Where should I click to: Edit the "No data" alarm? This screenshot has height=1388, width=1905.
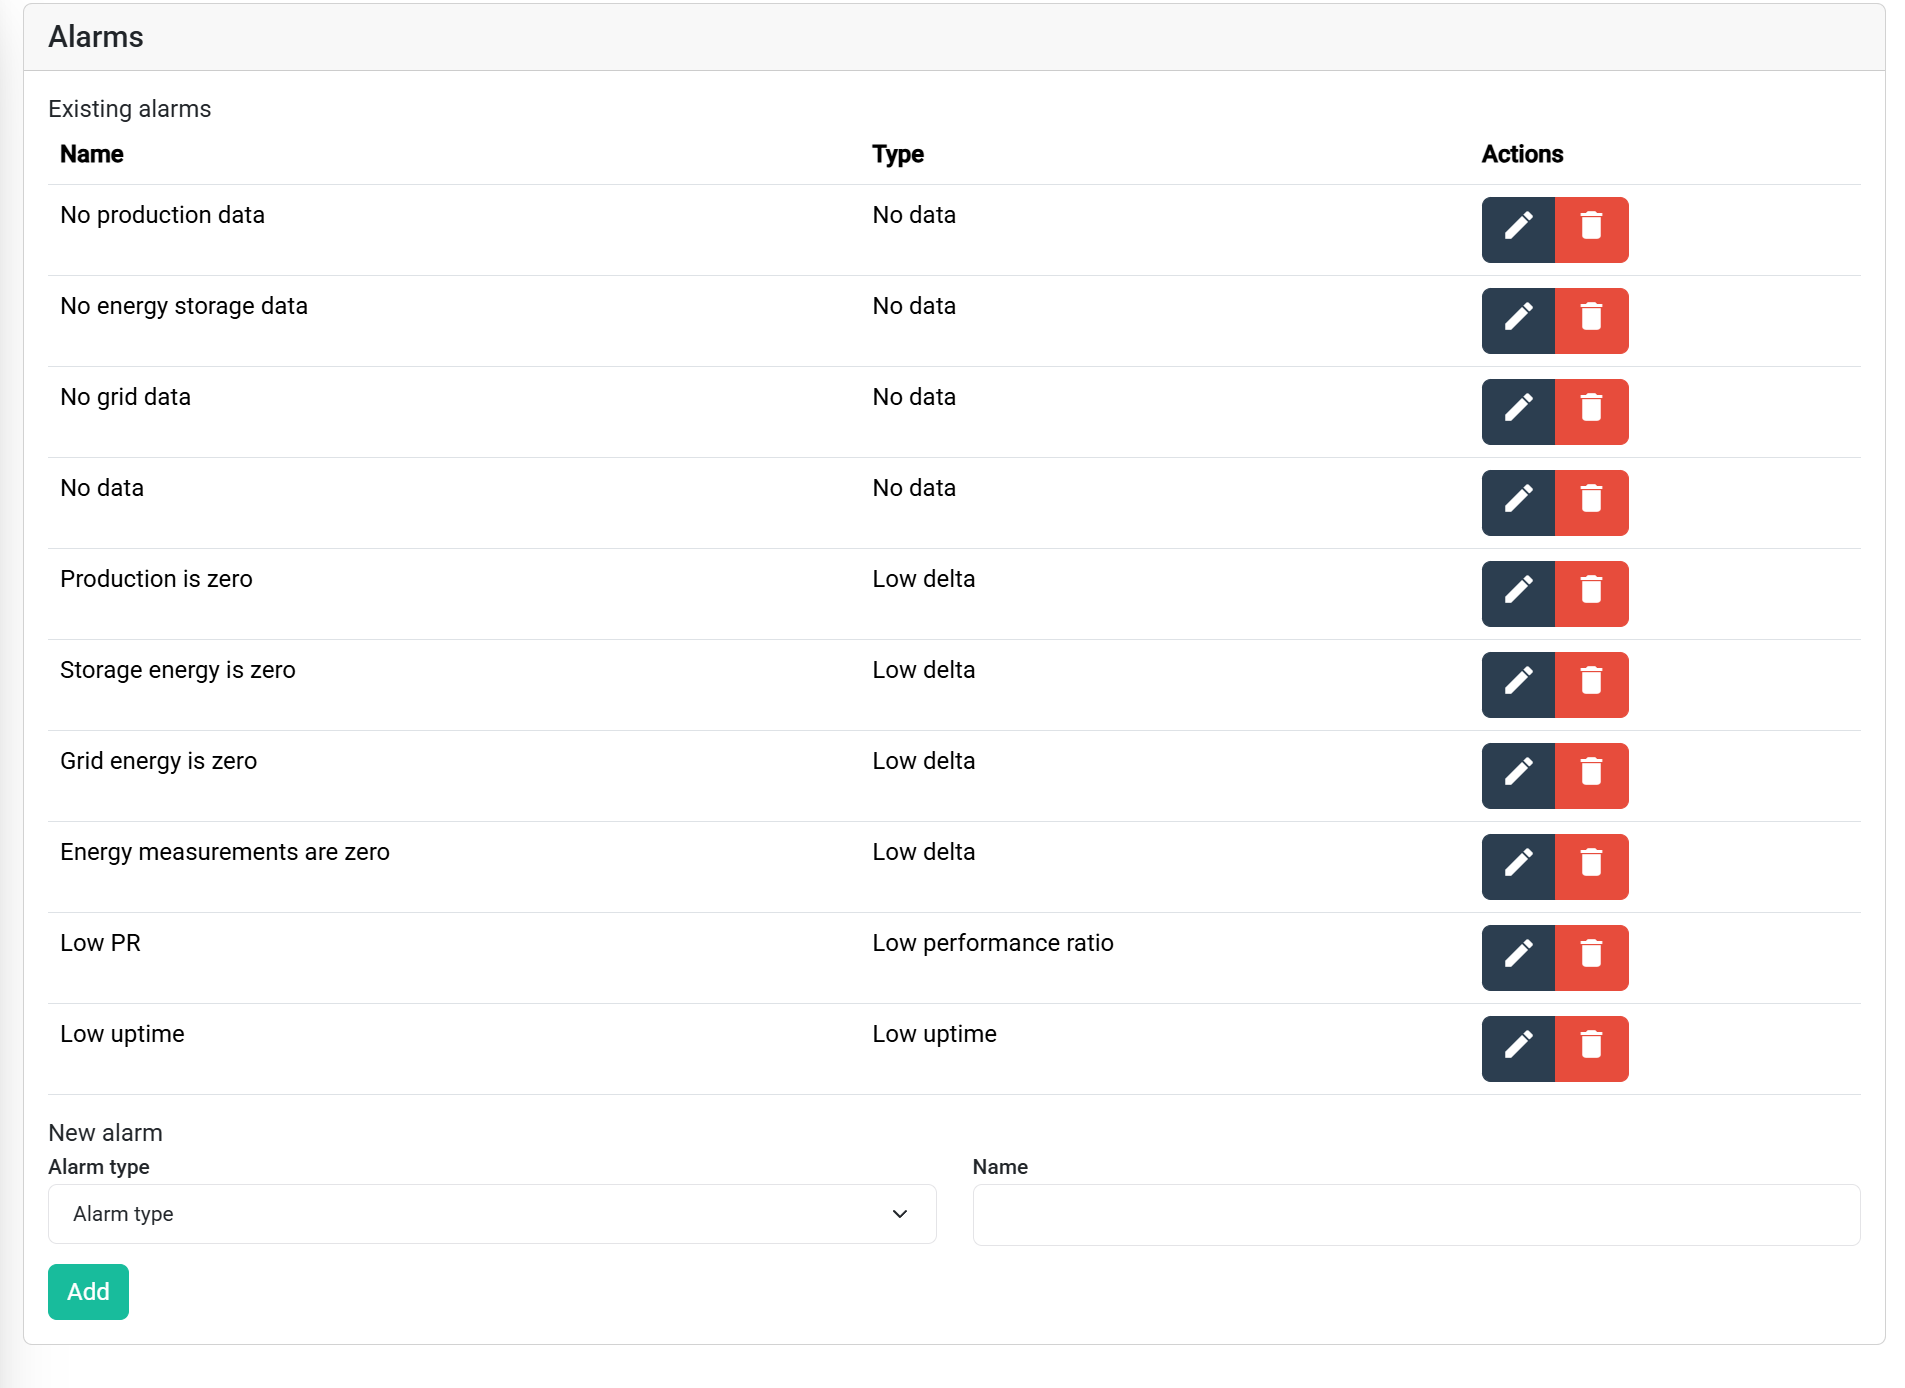pos(1518,502)
